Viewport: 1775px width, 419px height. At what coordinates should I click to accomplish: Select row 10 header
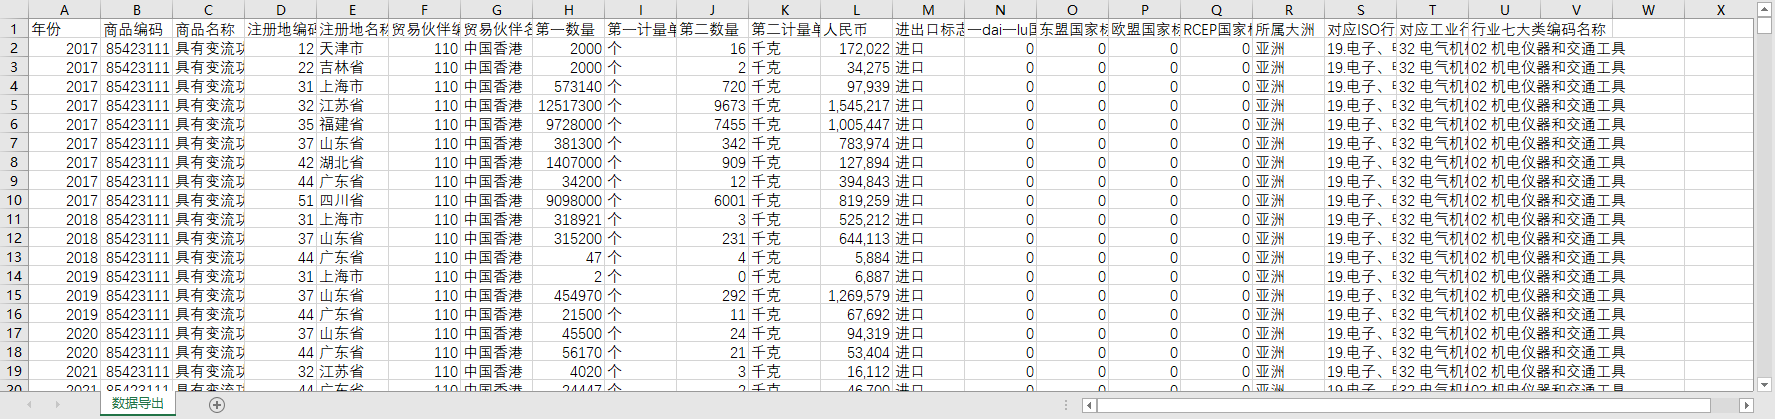pos(14,200)
